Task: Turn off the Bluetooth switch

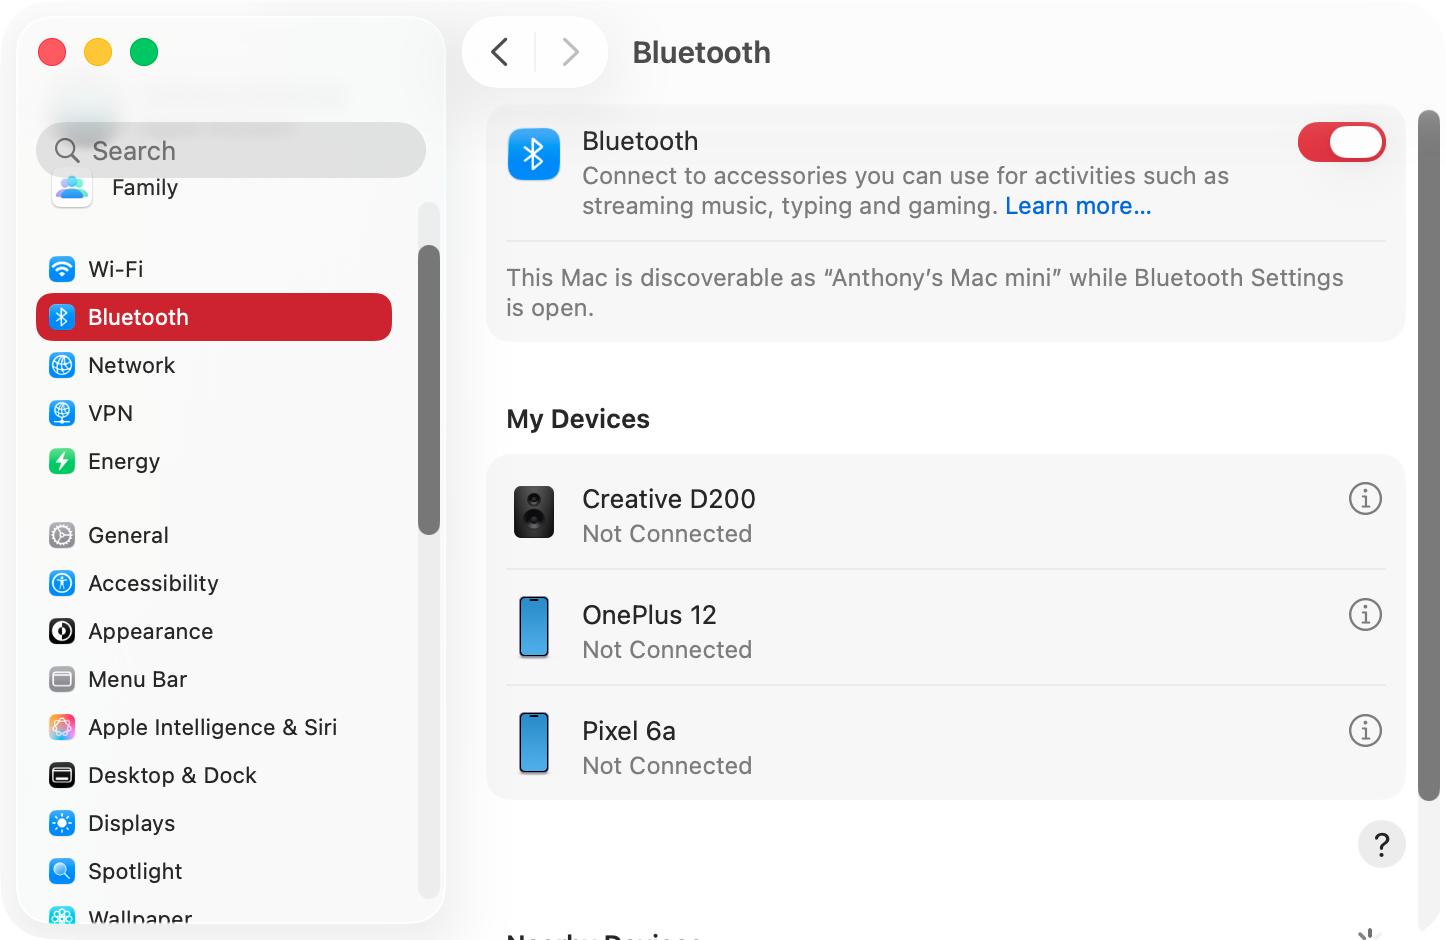Action: tap(1341, 142)
